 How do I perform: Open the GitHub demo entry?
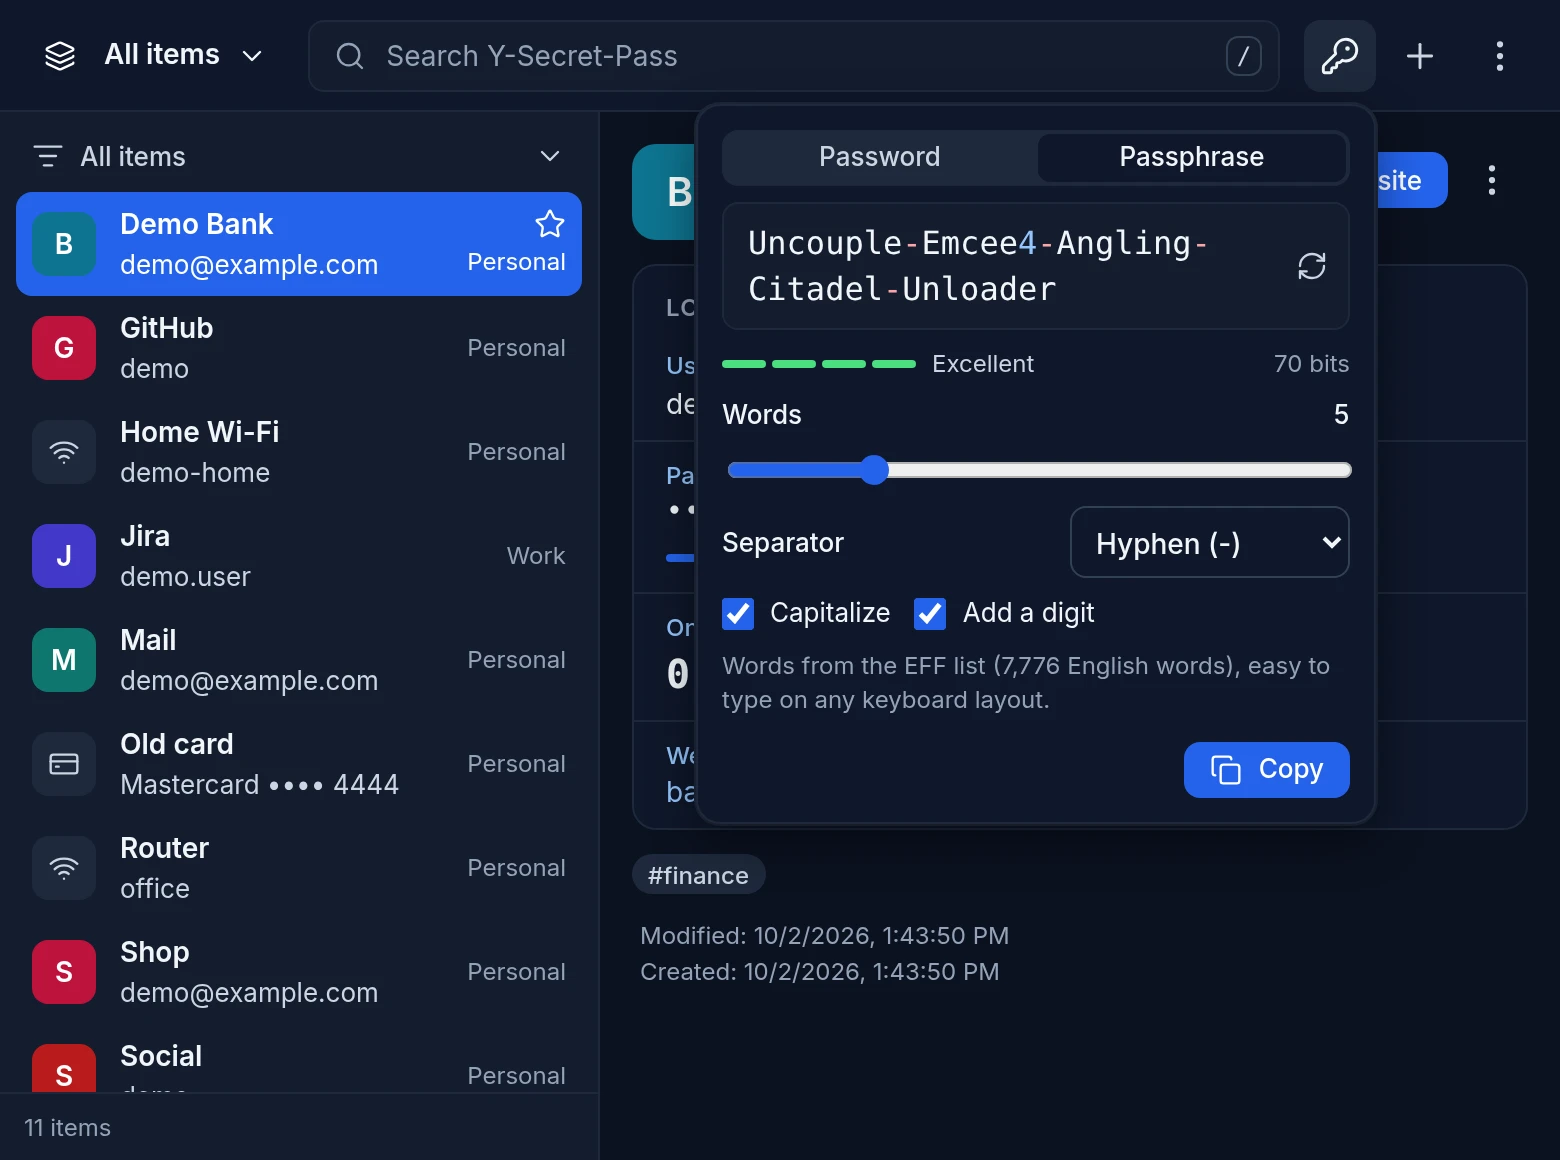299,348
